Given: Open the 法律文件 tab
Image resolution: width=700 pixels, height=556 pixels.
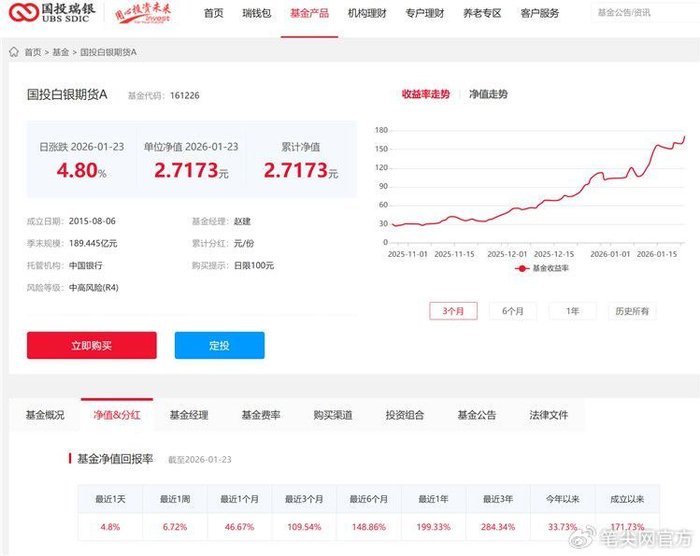Looking at the screenshot, I should coord(549,415).
